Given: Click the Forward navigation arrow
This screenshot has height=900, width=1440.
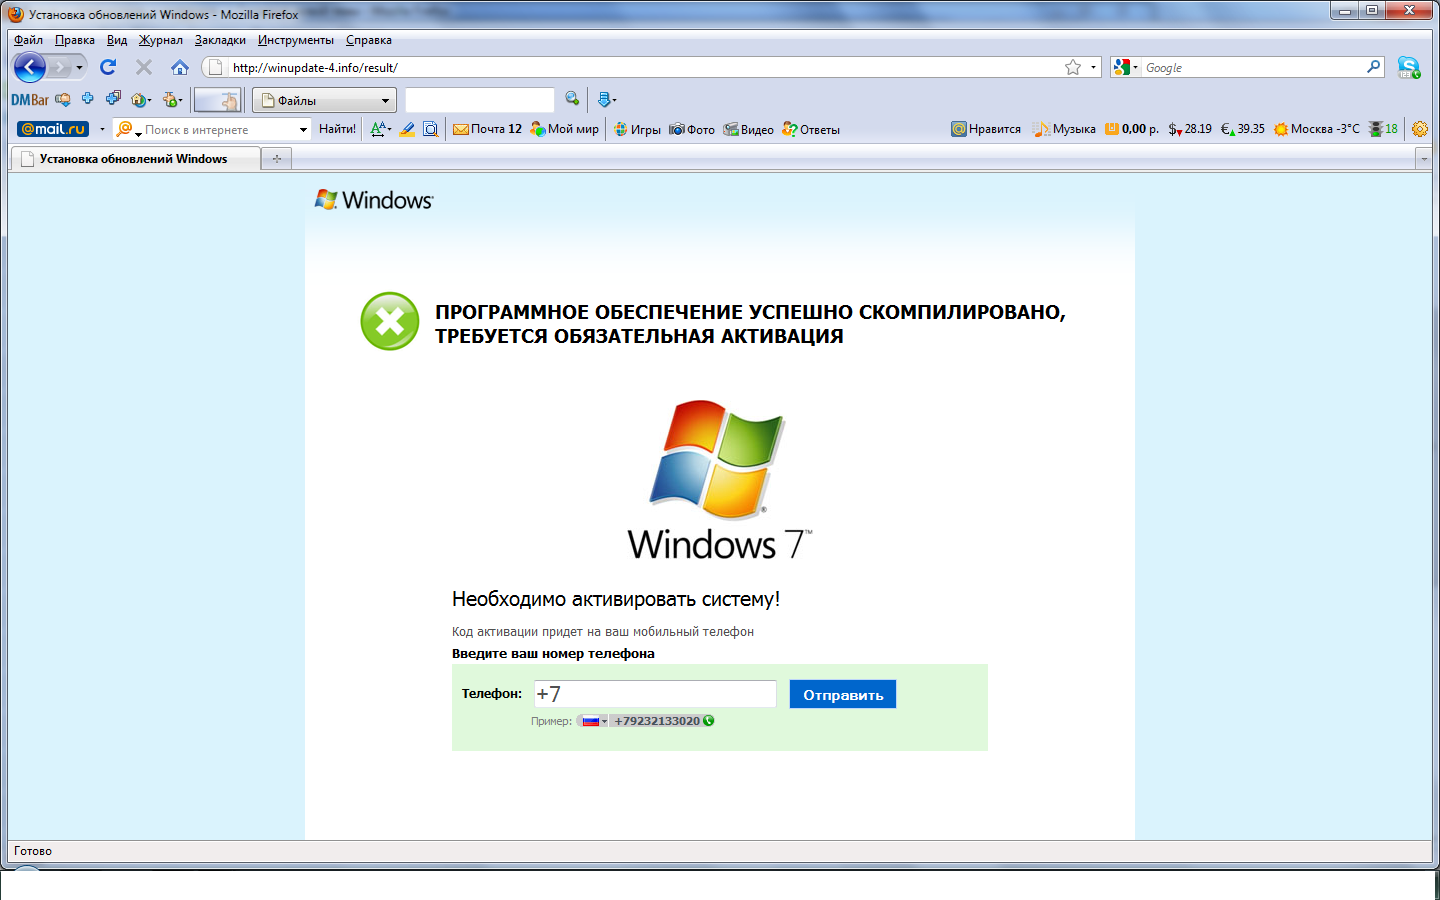Looking at the screenshot, I should tap(60, 67).
